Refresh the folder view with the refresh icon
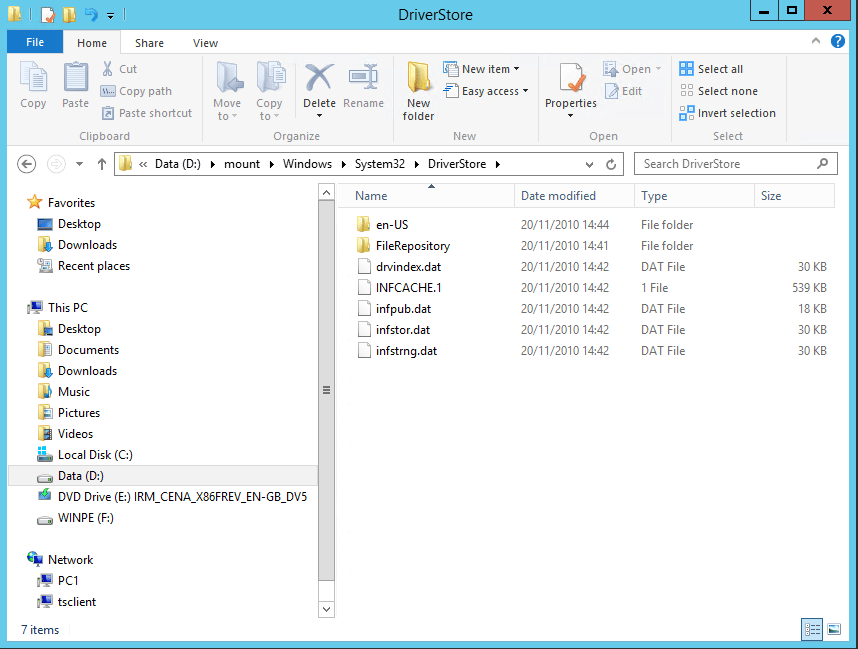 [610, 163]
